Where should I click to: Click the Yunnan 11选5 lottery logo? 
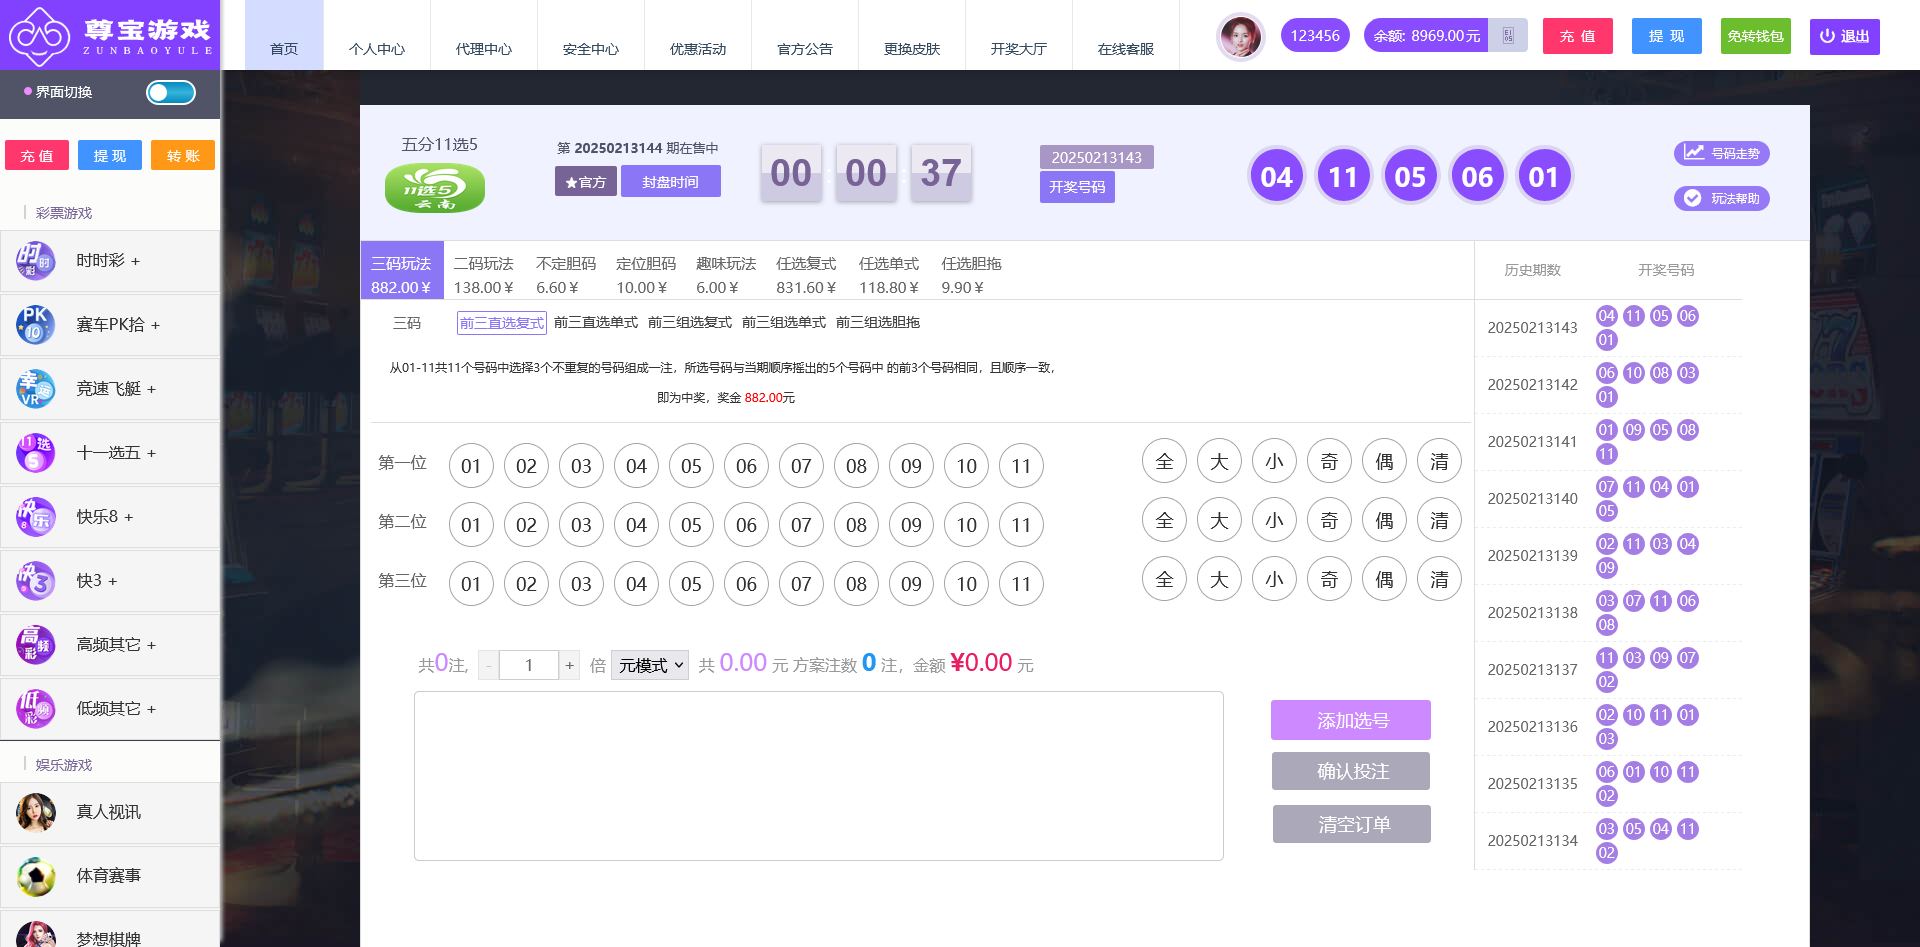[435, 188]
